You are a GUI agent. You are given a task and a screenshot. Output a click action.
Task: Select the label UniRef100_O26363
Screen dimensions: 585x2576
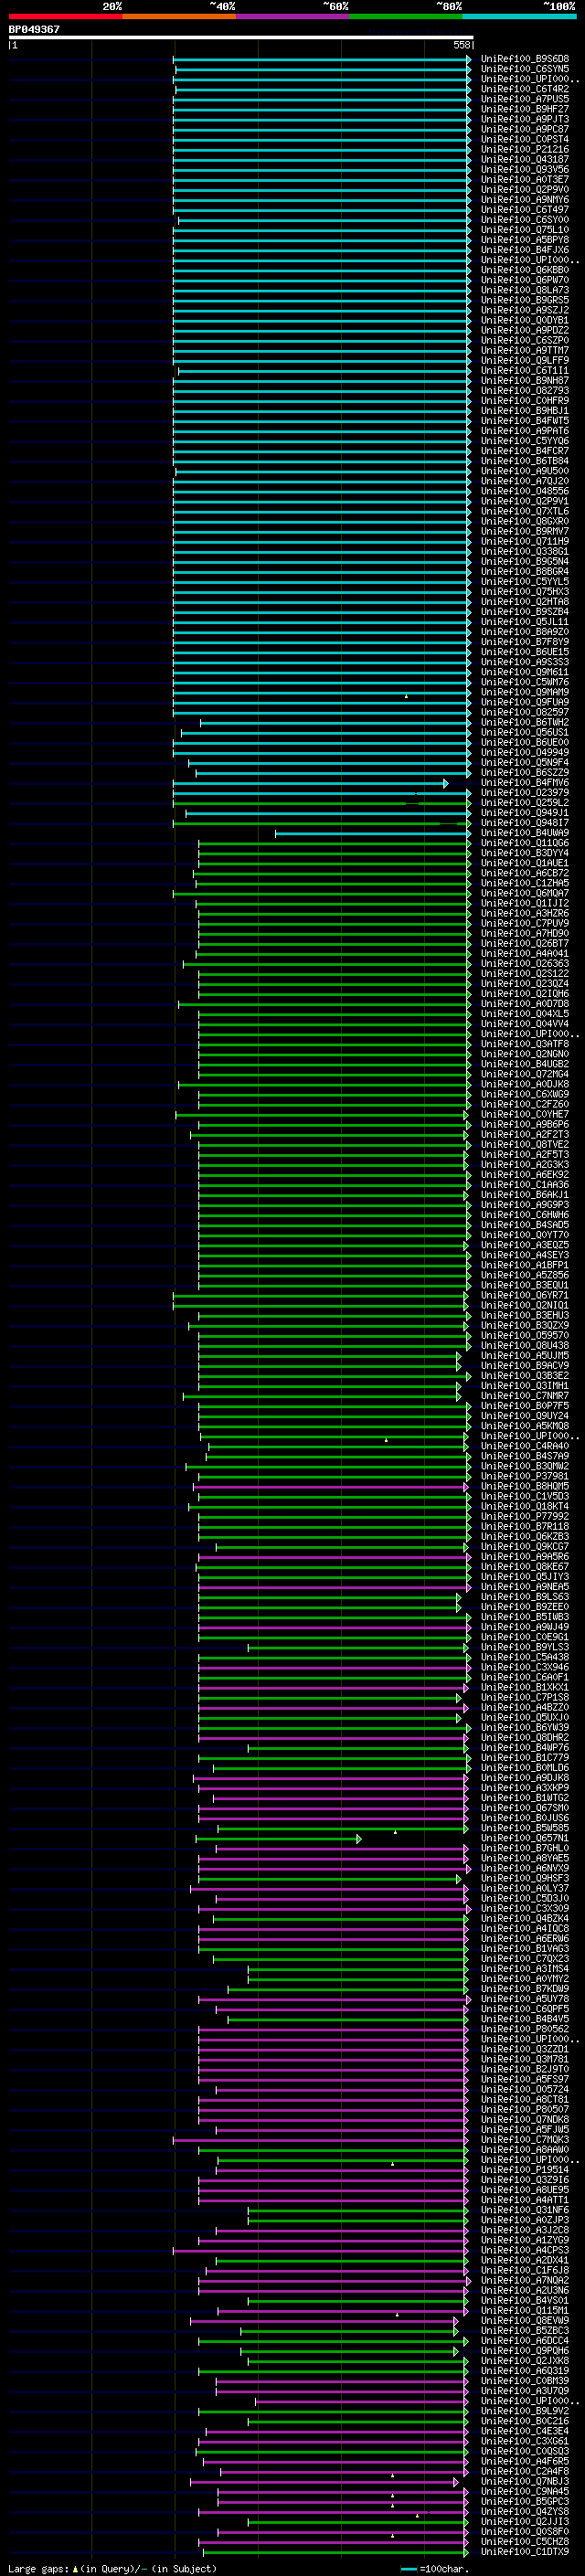pos(525,964)
